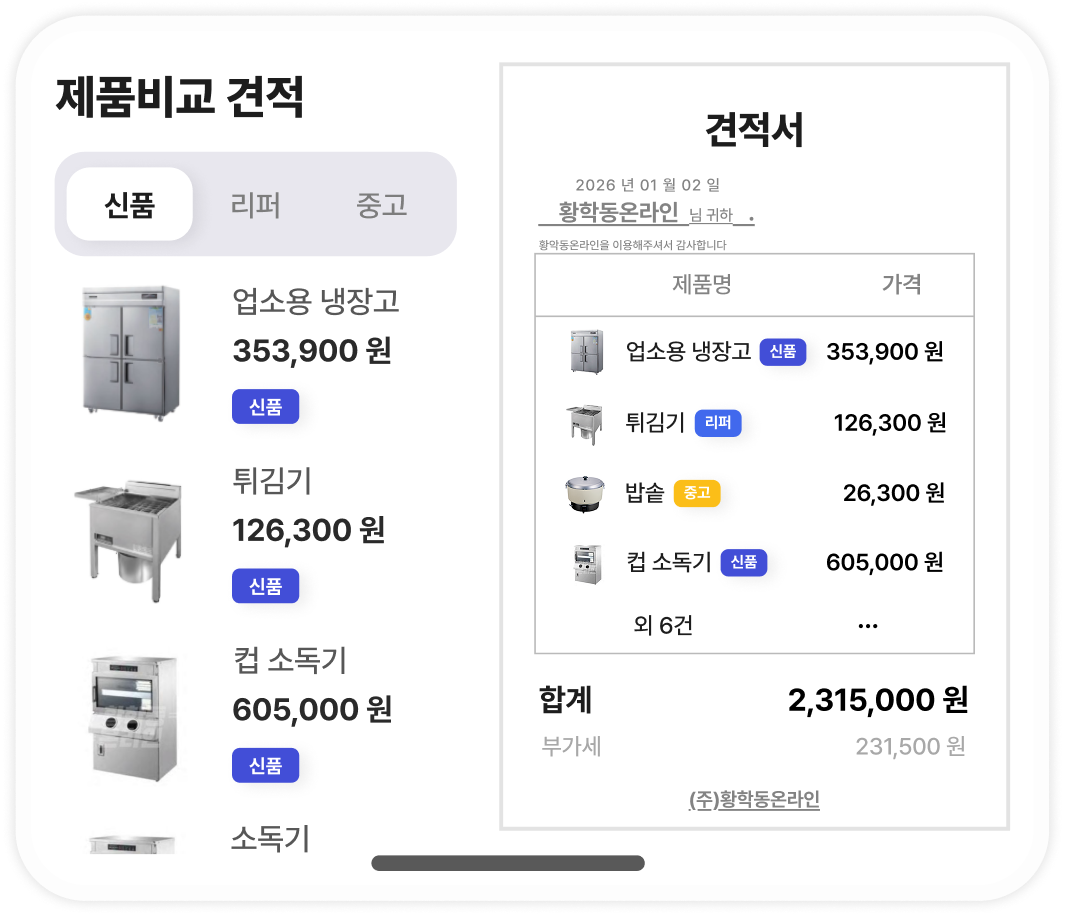Screen dimensions: 1065x917
Task: Toggle the 신품 badge under 업소용 냉장고
Action: 265,406
